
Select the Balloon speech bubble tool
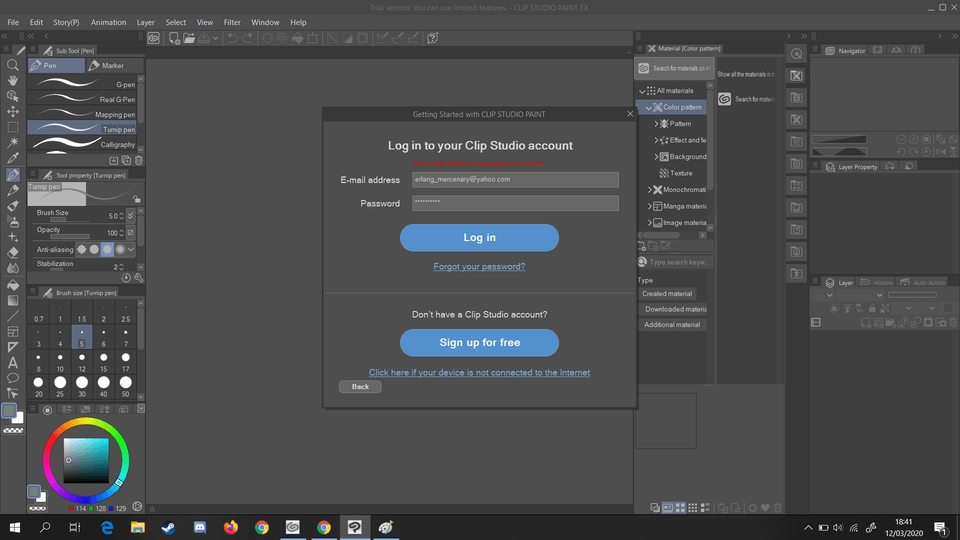click(x=13, y=378)
